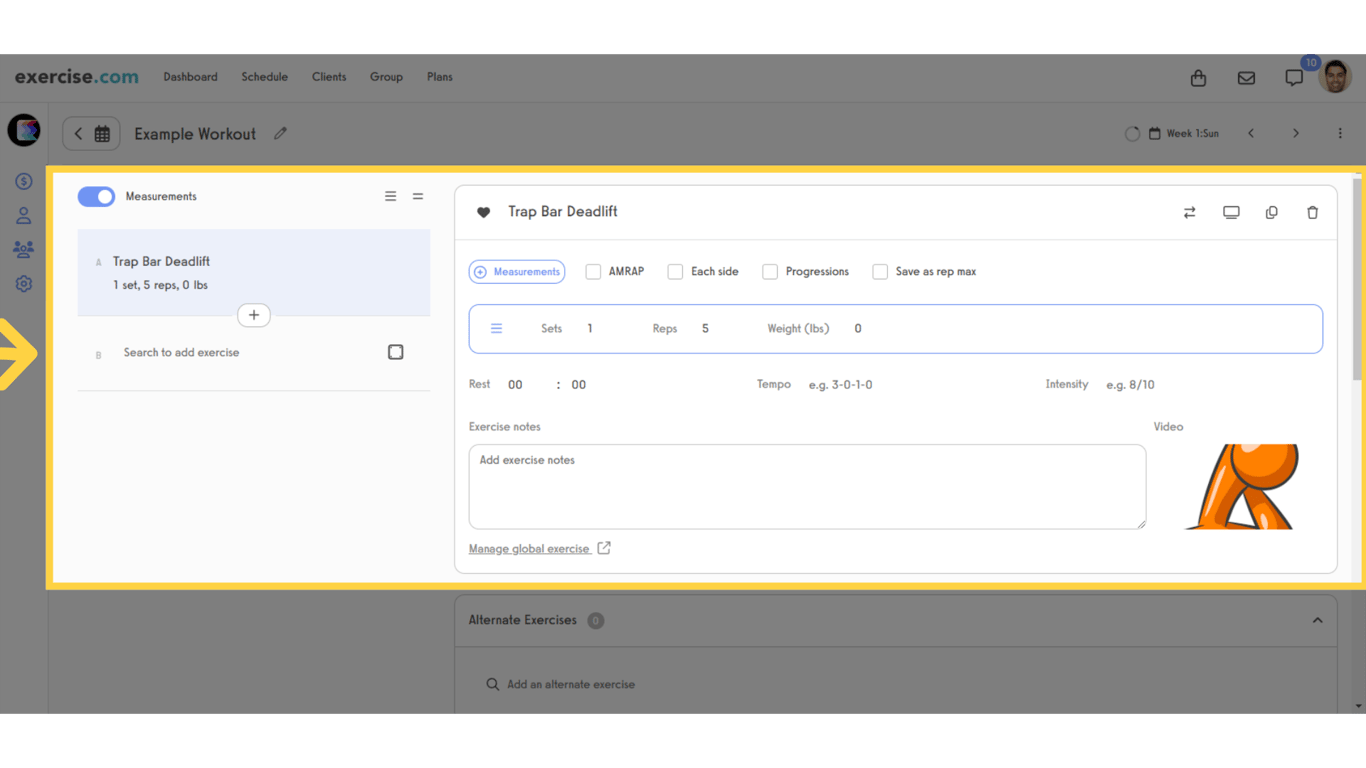Image resolution: width=1366 pixels, height=768 pixels.
Task: Open the single person sidebar icon
Action: click(24, 215)
